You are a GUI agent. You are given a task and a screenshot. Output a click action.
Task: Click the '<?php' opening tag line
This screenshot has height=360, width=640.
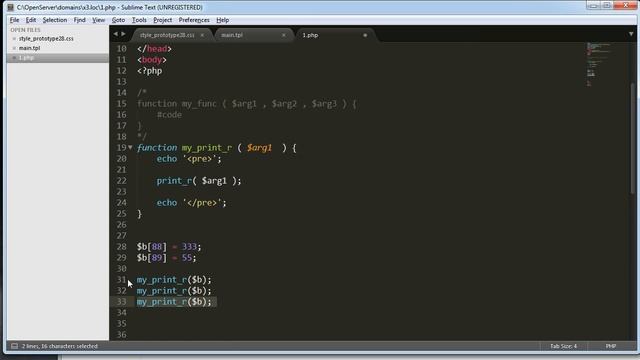pos(149,71)
